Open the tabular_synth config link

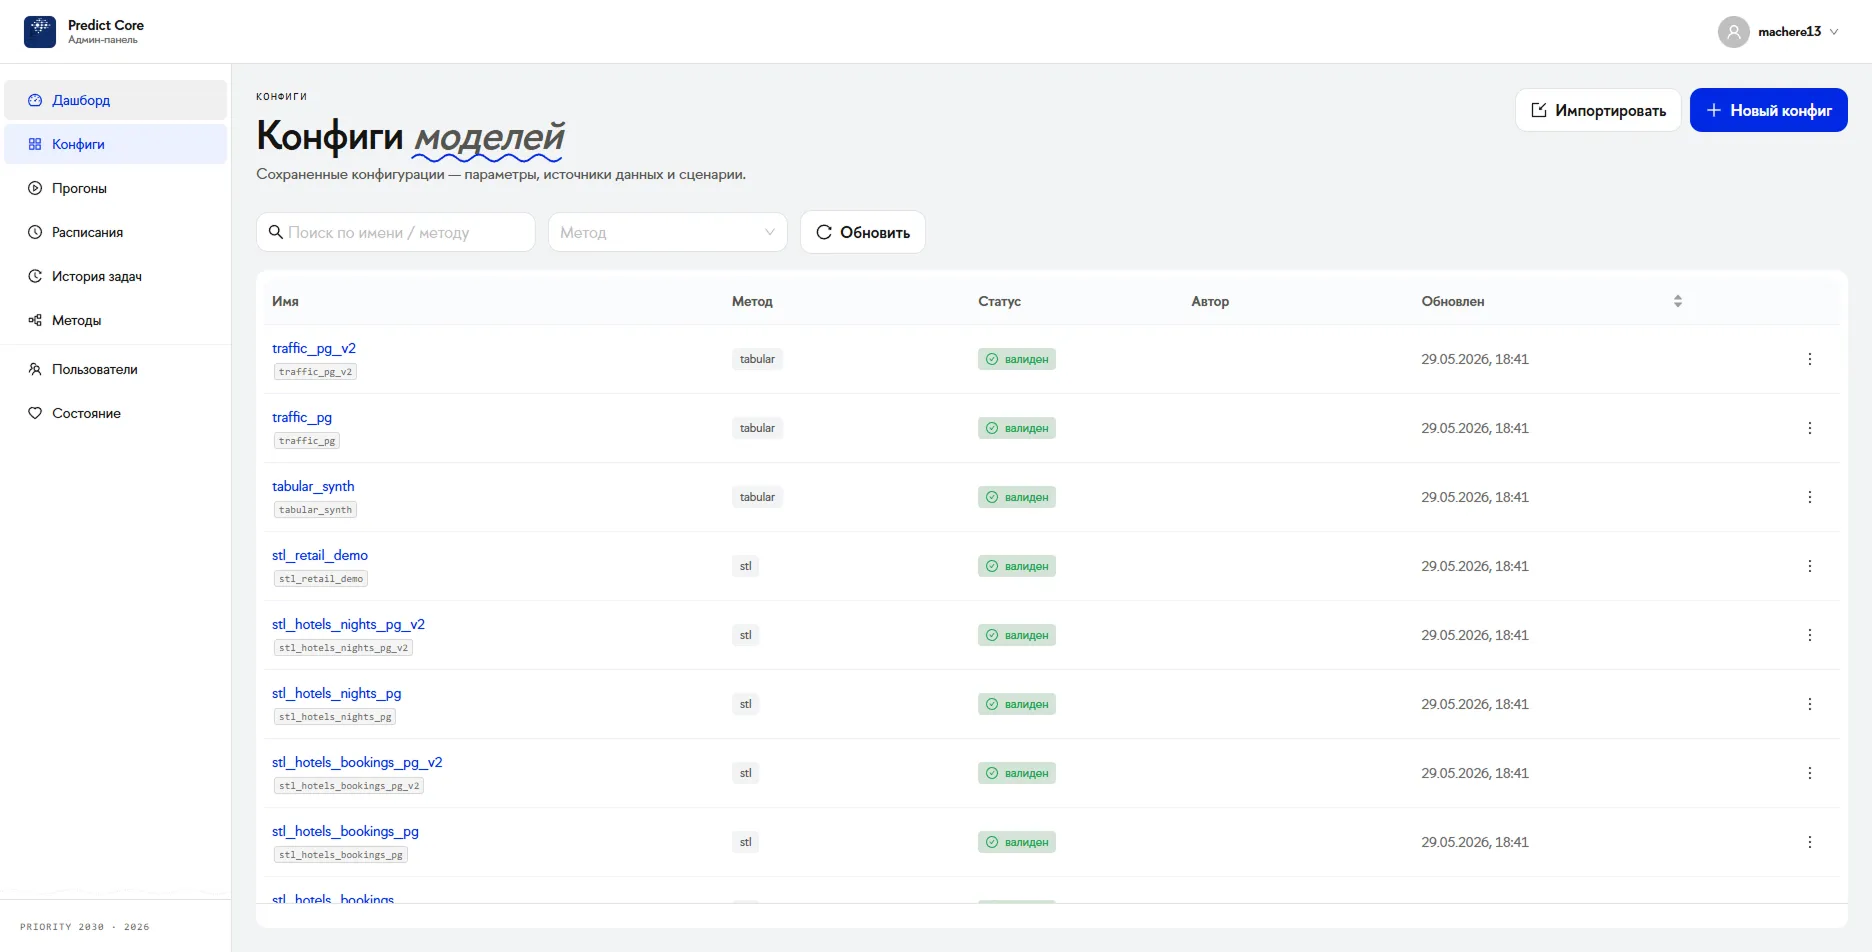coord(313,486)
